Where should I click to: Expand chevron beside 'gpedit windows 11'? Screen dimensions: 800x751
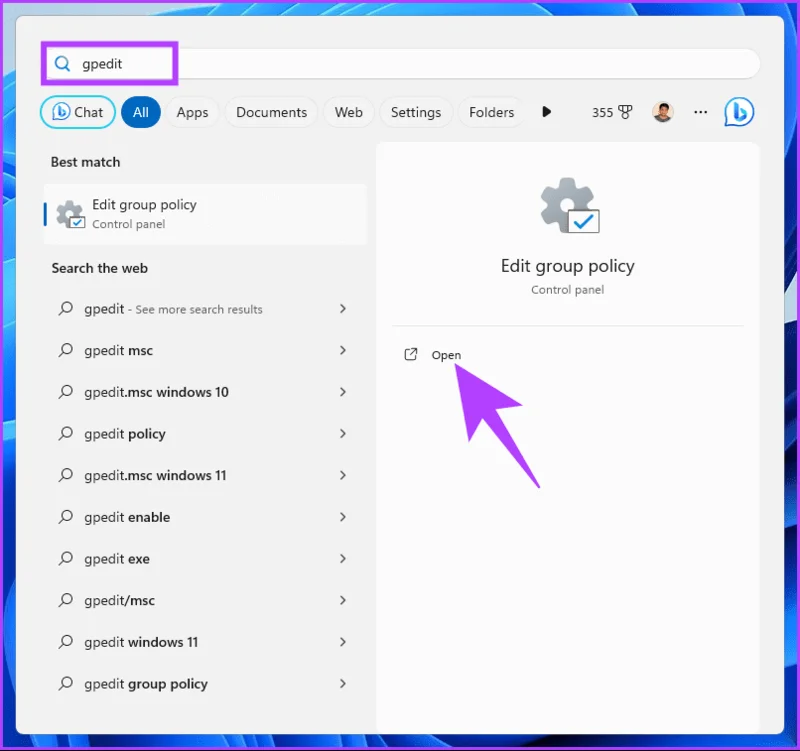[x=343, y=642]
